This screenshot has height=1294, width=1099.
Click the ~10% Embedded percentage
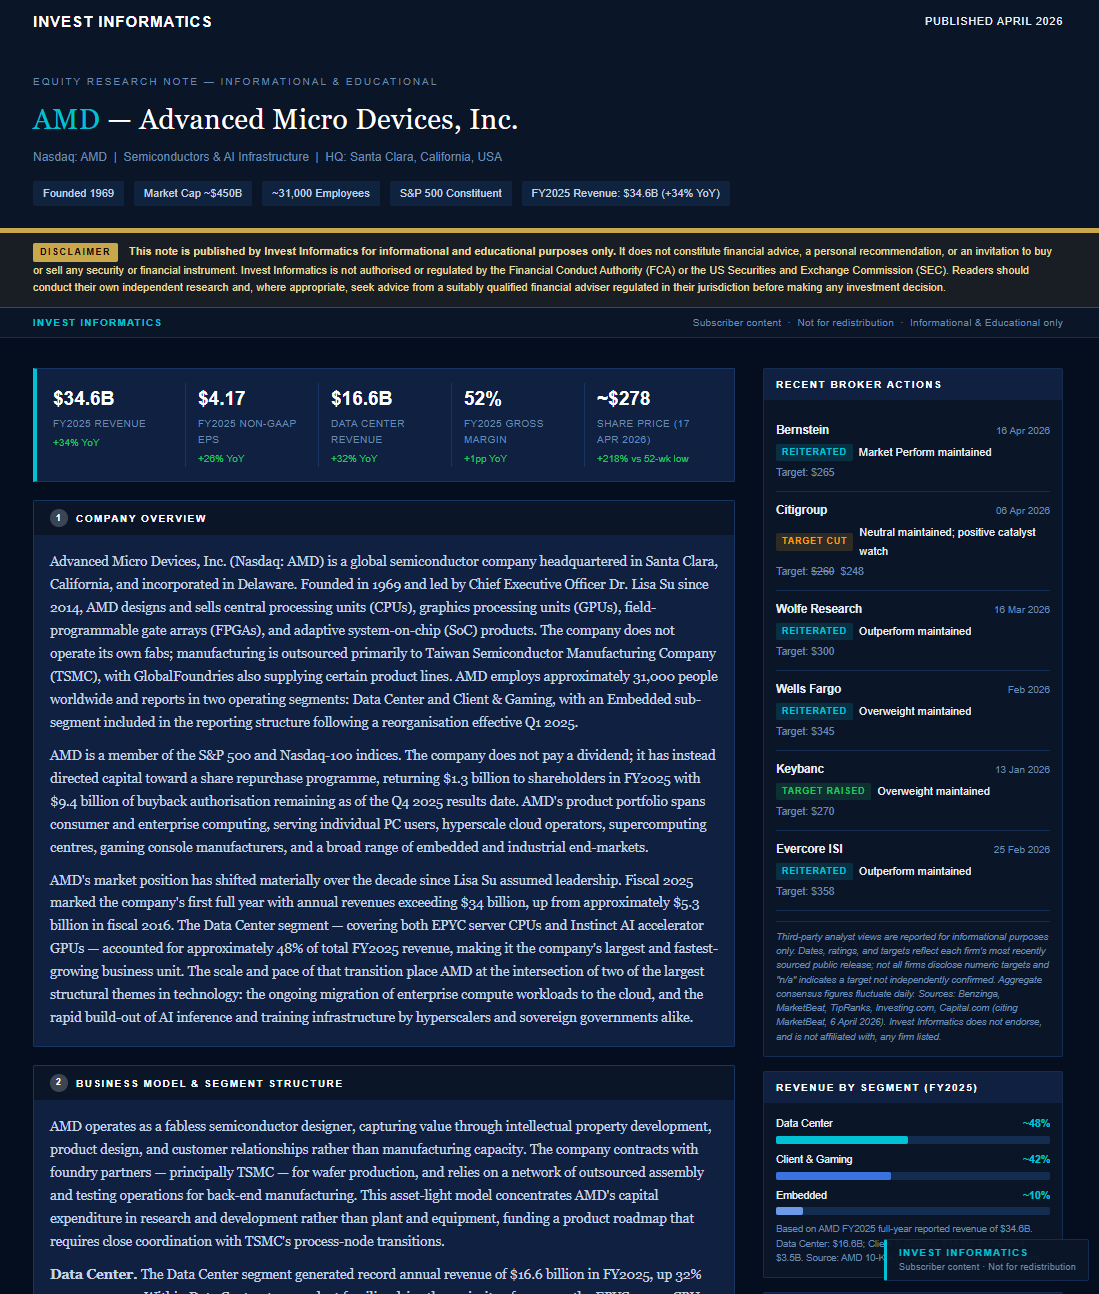(x=1036, y=1196)
